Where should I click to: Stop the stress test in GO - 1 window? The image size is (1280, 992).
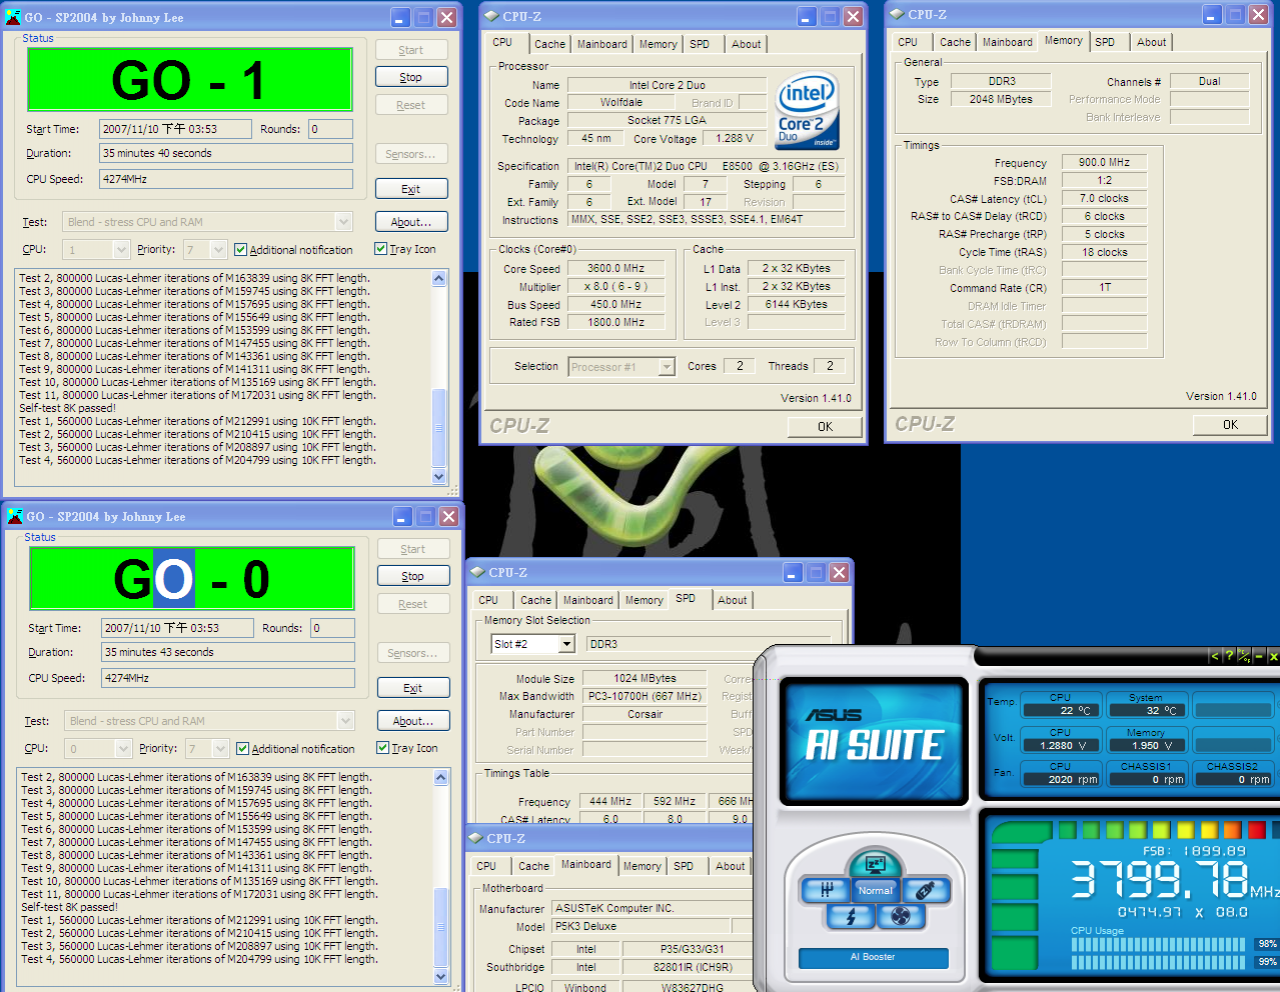411,77
